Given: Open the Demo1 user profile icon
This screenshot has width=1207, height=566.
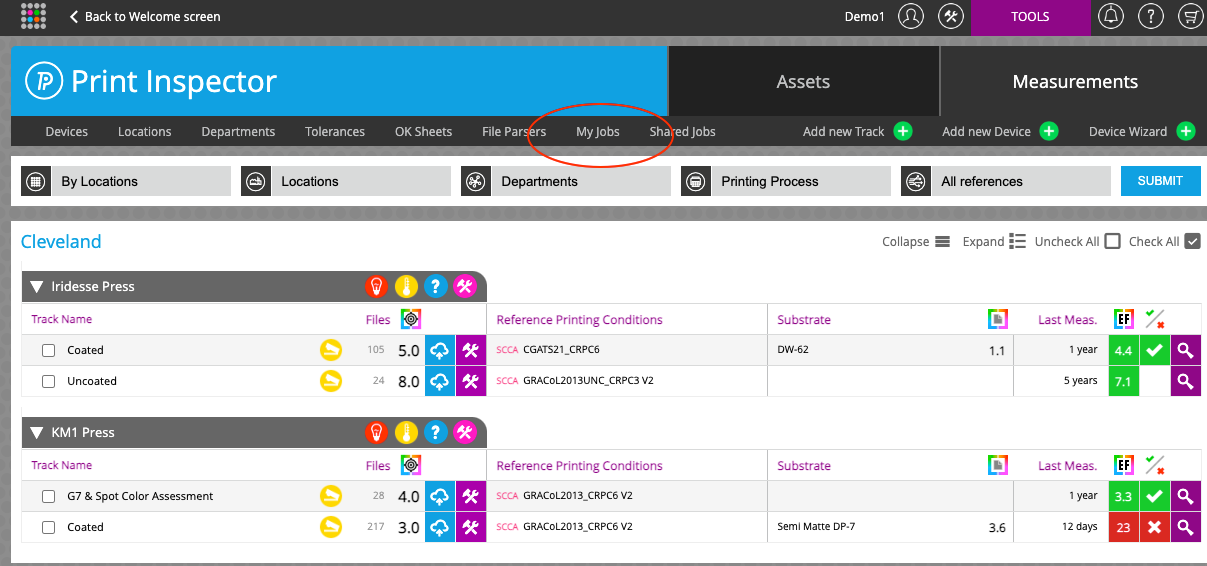Looking at the screenshot, I should pyautogui.click(x=910, y=17).
